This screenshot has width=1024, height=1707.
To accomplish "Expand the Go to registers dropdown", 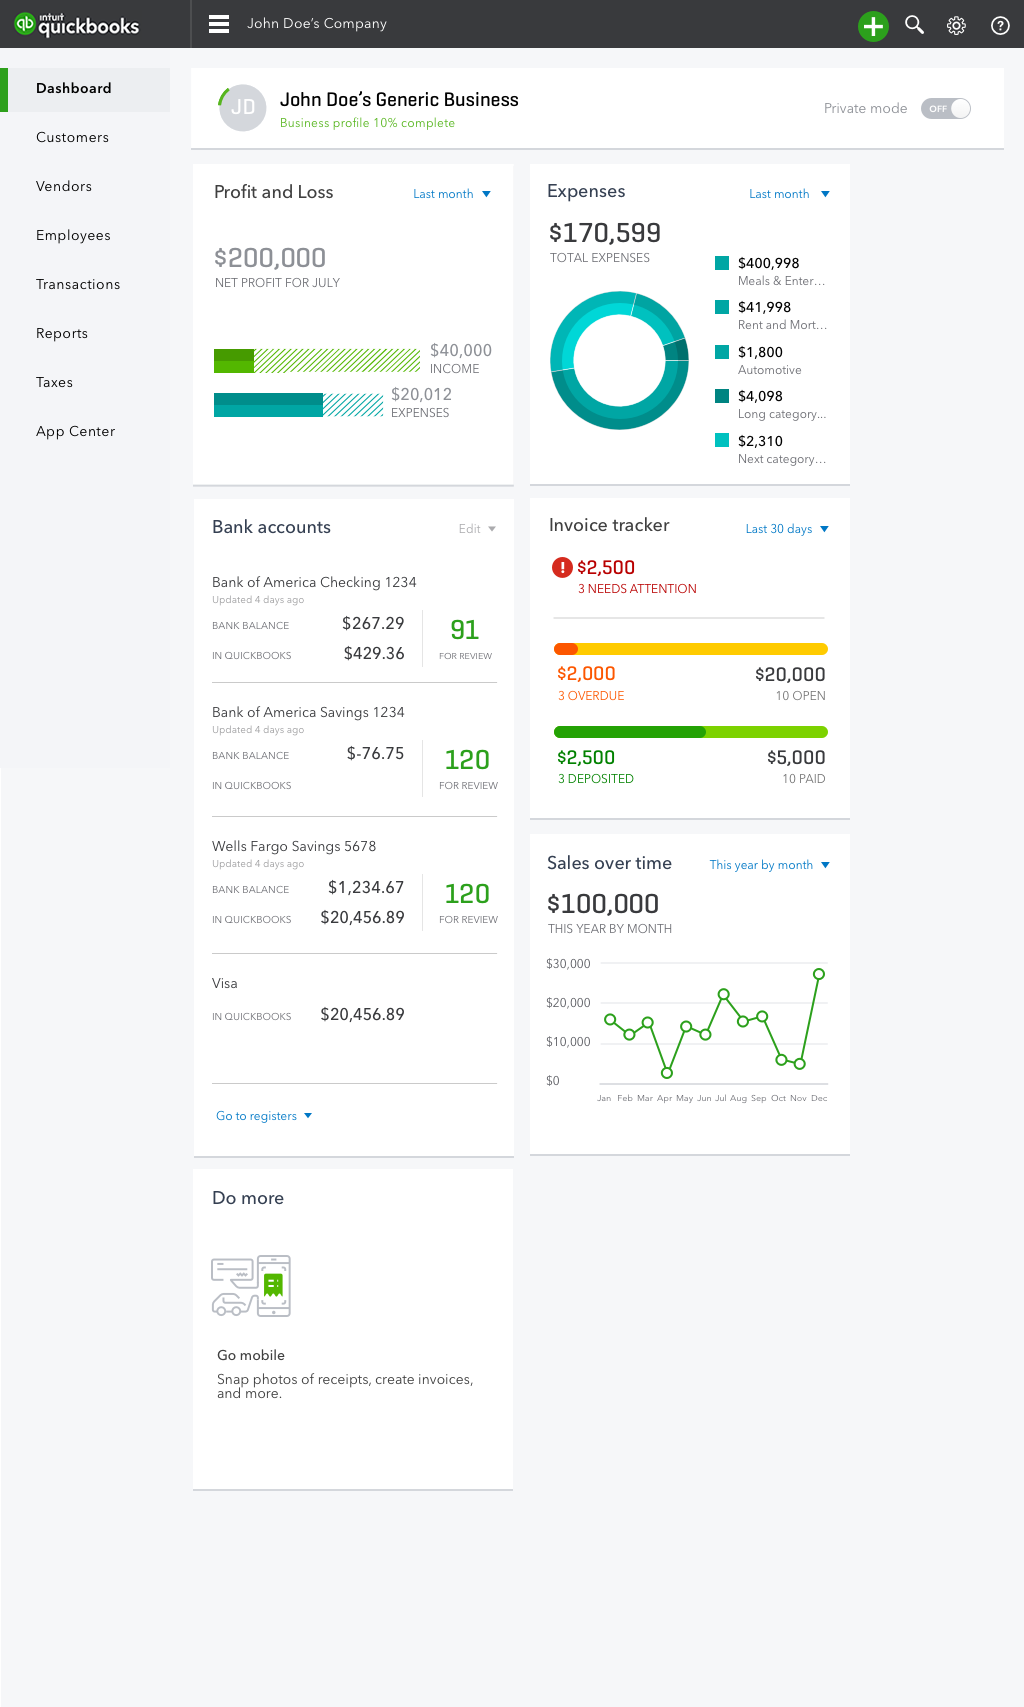I will click(264, 1116).
